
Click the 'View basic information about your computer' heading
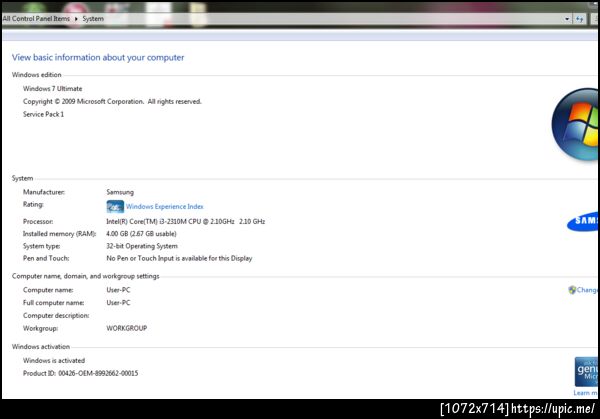tap(98, 57)
